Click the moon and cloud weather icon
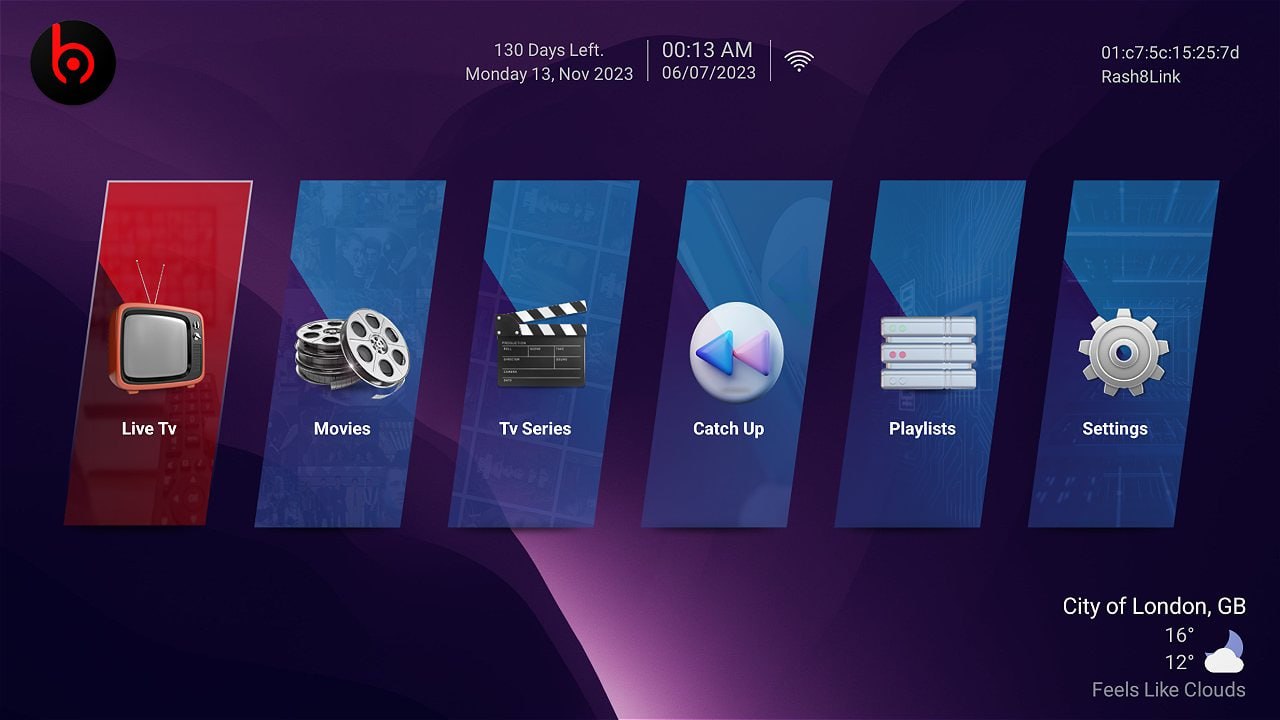 click(1224, 651)
